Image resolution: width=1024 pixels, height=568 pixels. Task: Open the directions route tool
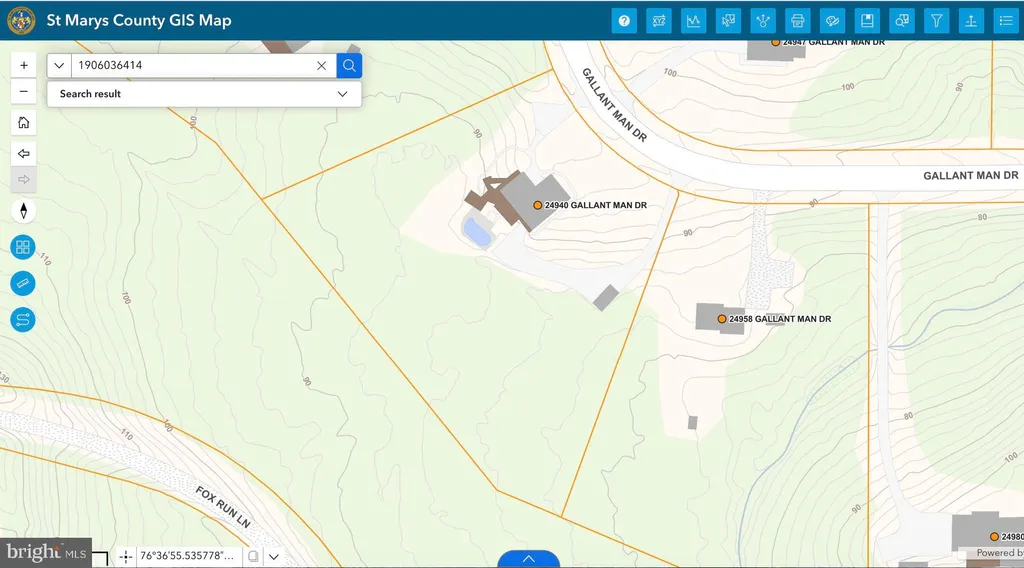click(x=23, y=320)
